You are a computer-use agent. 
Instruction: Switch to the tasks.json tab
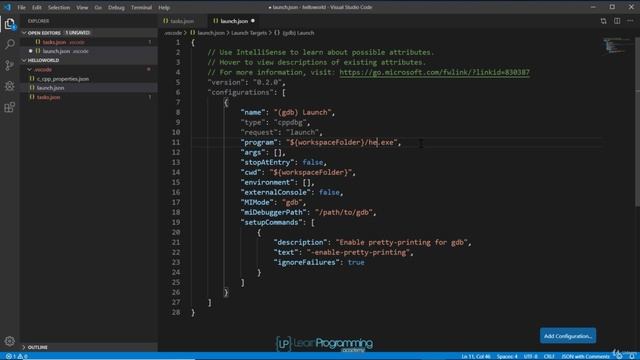click(182, 21)
